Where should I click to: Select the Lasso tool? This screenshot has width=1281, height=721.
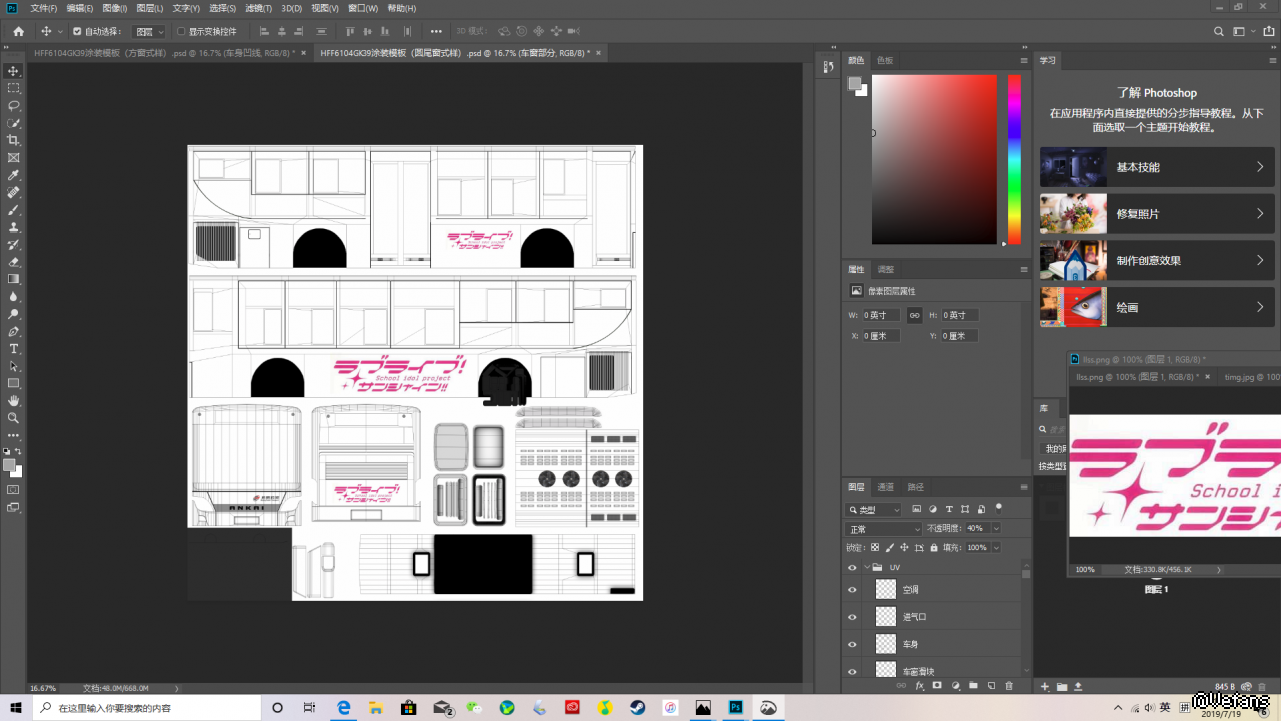click(x=14, y=105)
